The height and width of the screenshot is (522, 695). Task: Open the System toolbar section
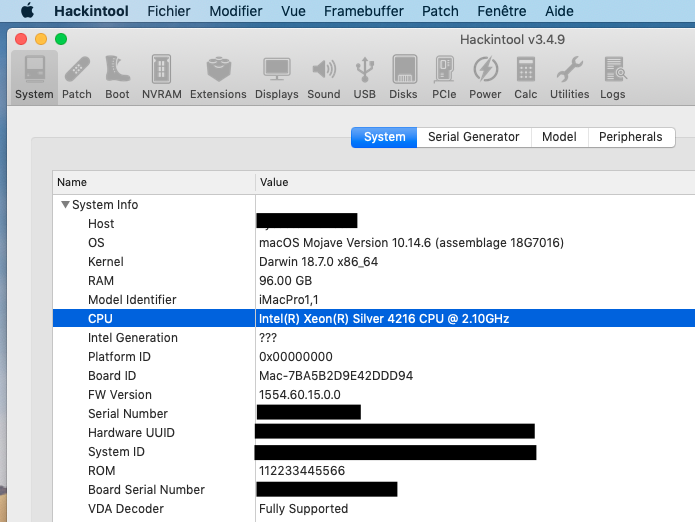pyautogui.click(x=34, y=78)
